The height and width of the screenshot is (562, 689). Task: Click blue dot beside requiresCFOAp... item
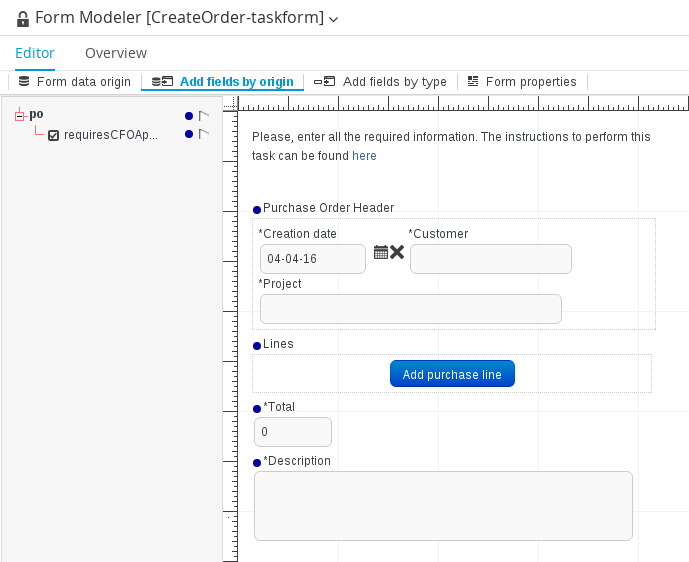click(189, 134)
